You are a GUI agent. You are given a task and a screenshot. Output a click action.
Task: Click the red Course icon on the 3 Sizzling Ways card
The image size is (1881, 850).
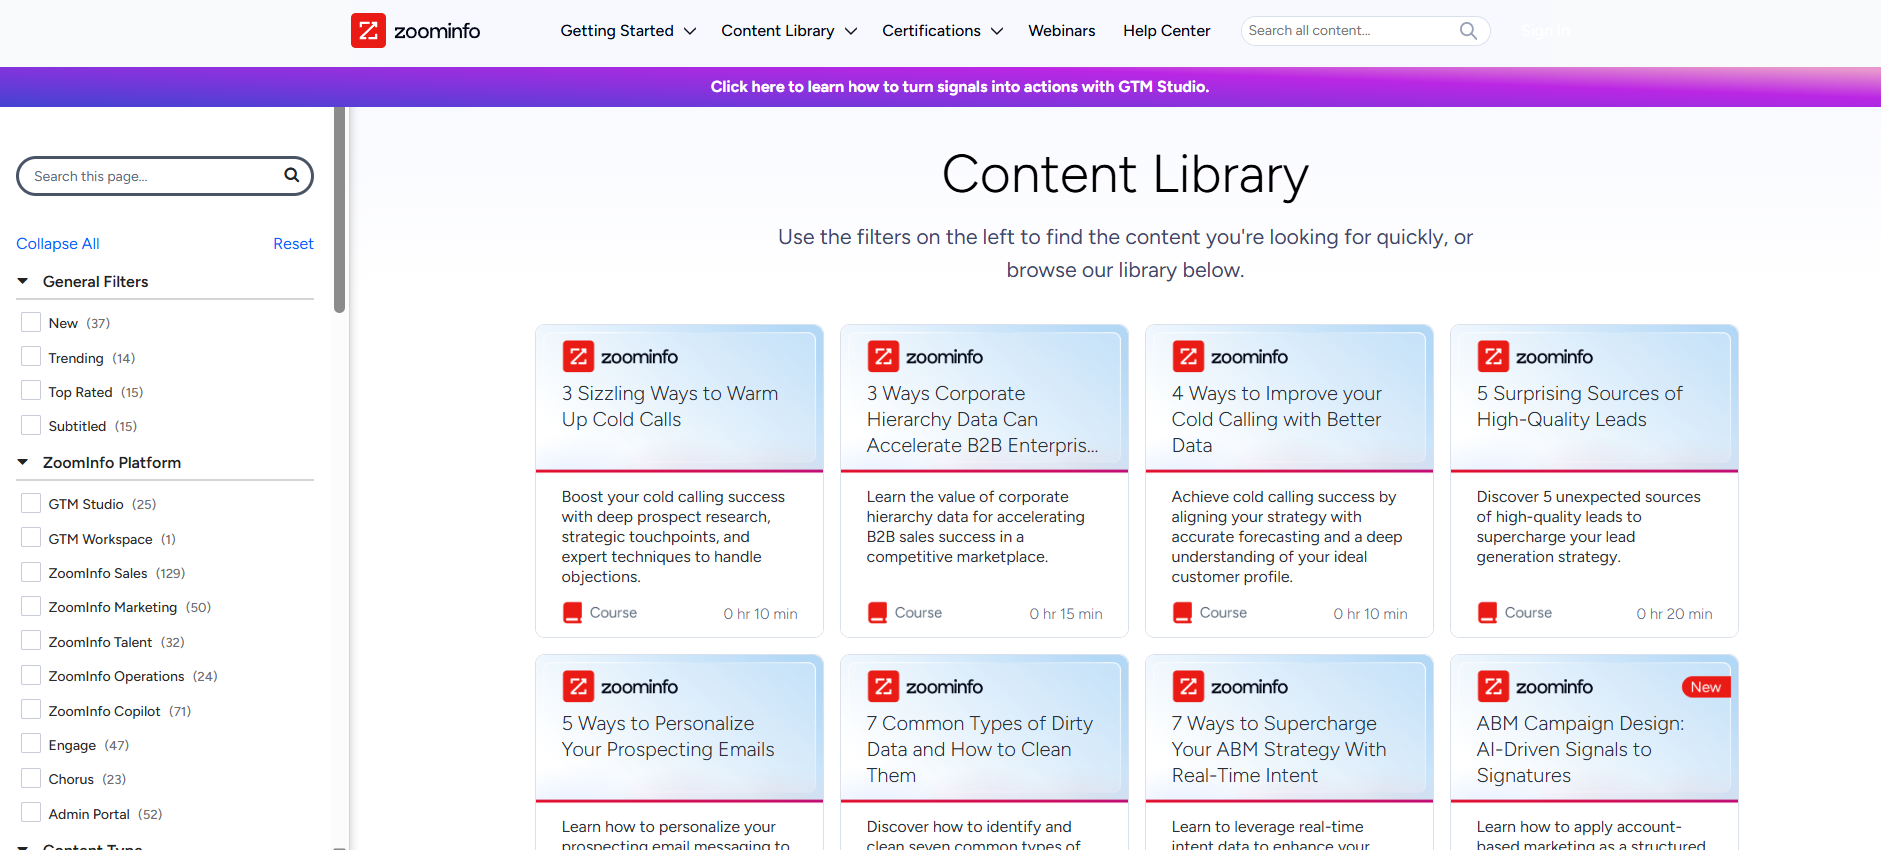pos(572,613)
